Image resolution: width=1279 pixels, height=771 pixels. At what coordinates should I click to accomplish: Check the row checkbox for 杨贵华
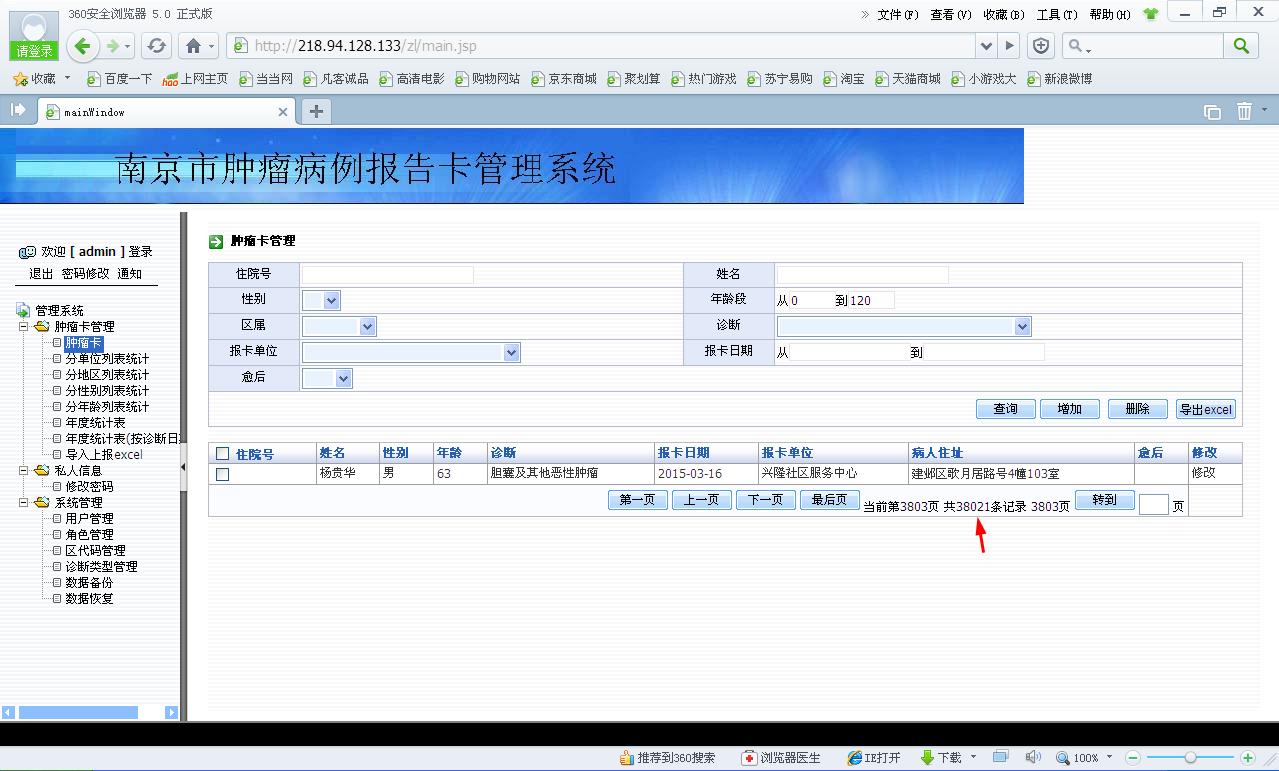pos(223,474)
